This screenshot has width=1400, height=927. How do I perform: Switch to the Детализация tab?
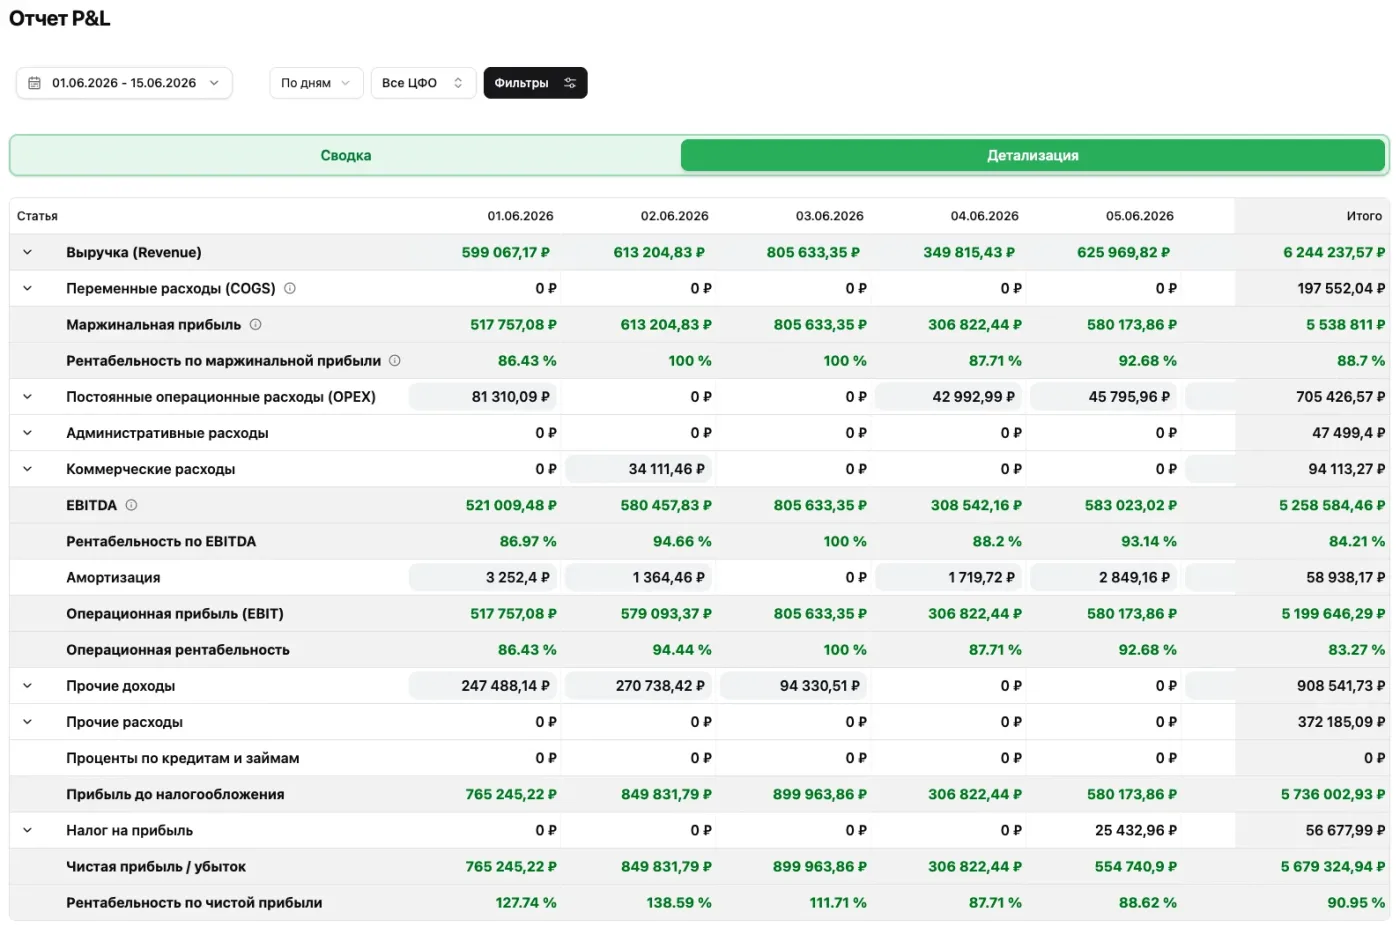[1033, 156]
